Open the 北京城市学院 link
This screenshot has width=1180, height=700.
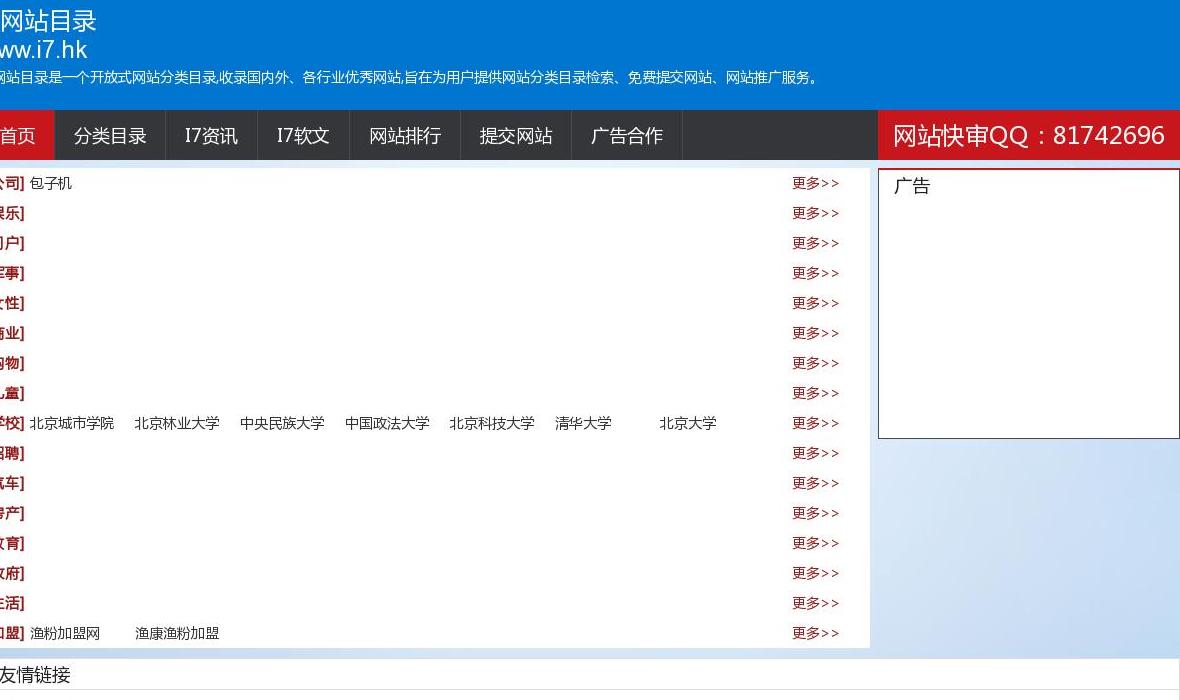click(71, 424)
